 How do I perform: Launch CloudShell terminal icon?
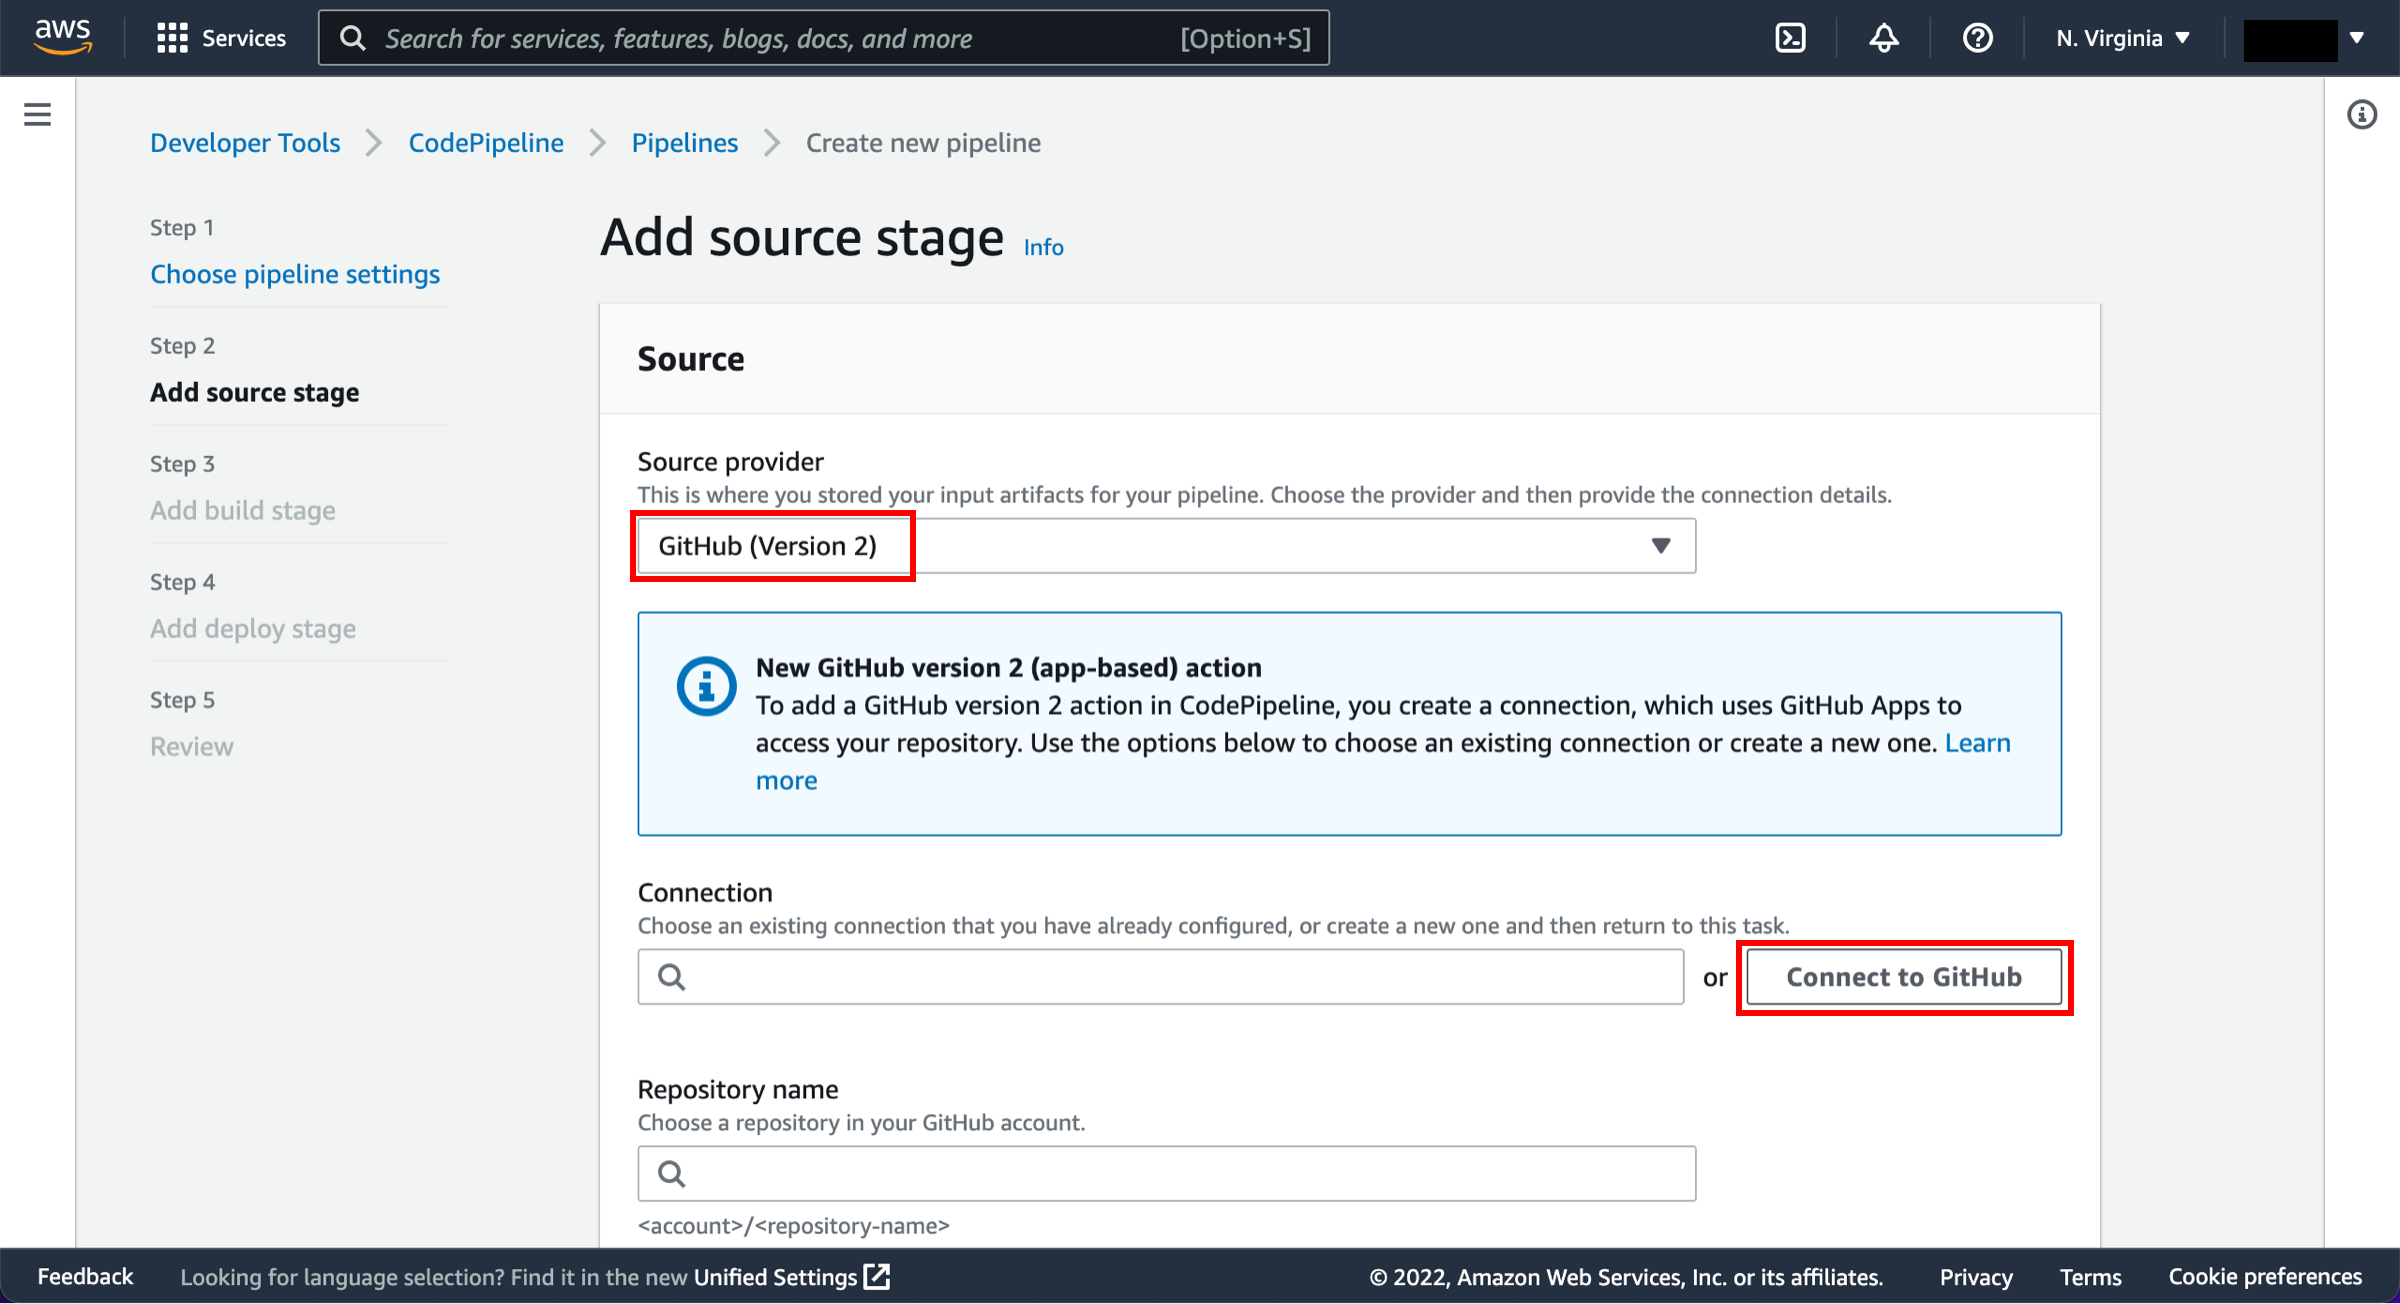(1790, 38)
